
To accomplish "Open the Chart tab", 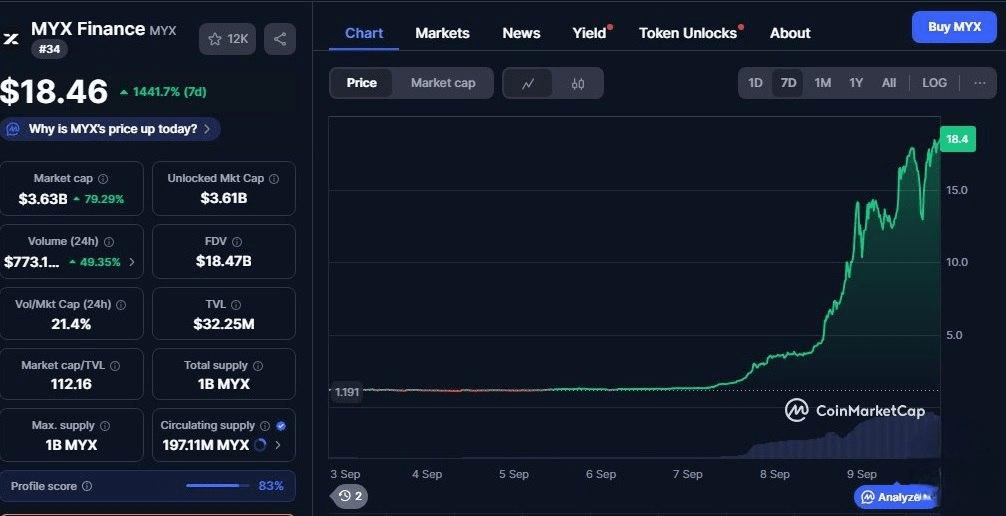I will (x=364, y=33).
